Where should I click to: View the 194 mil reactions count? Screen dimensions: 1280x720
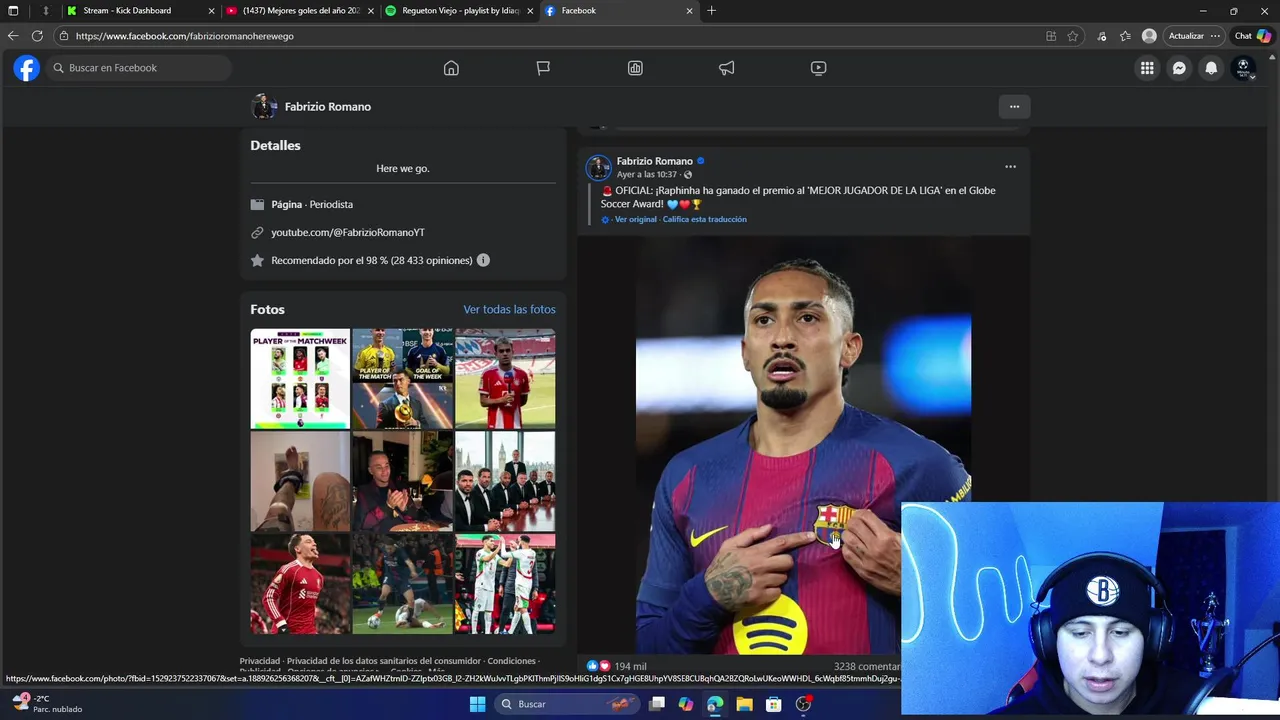pos(630,666)
